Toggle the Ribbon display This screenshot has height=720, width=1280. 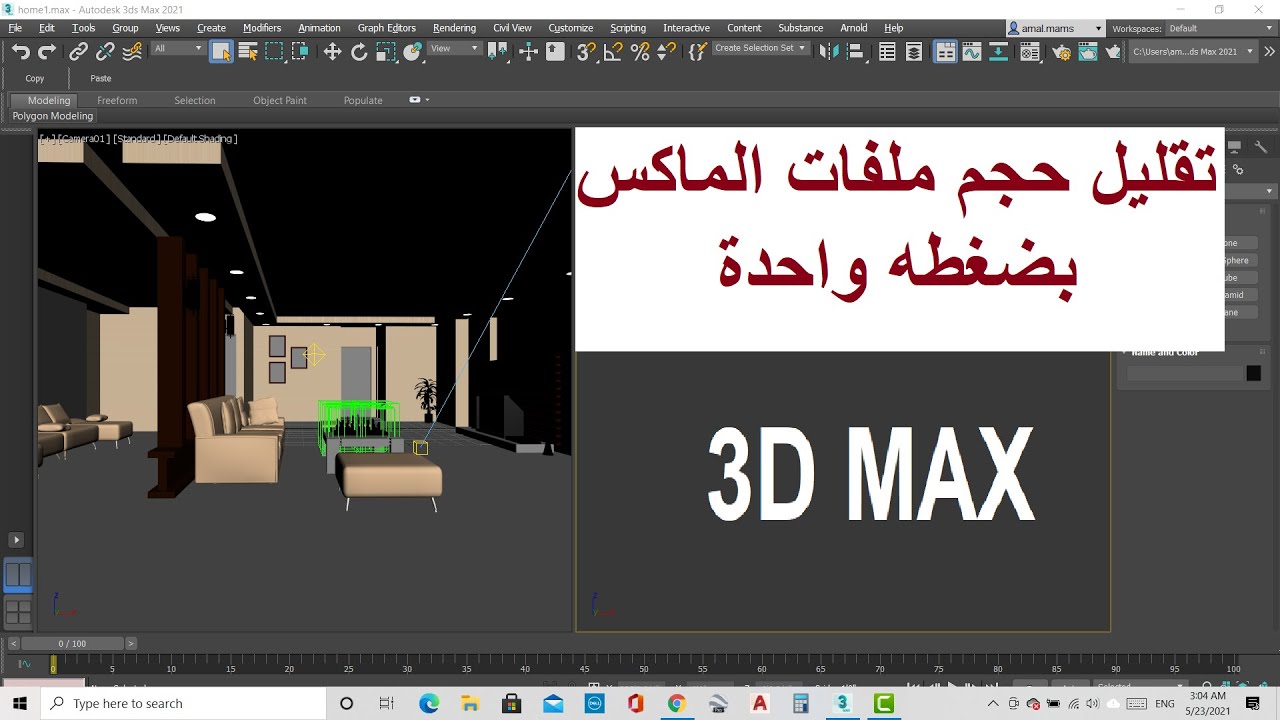coord(945,52)
